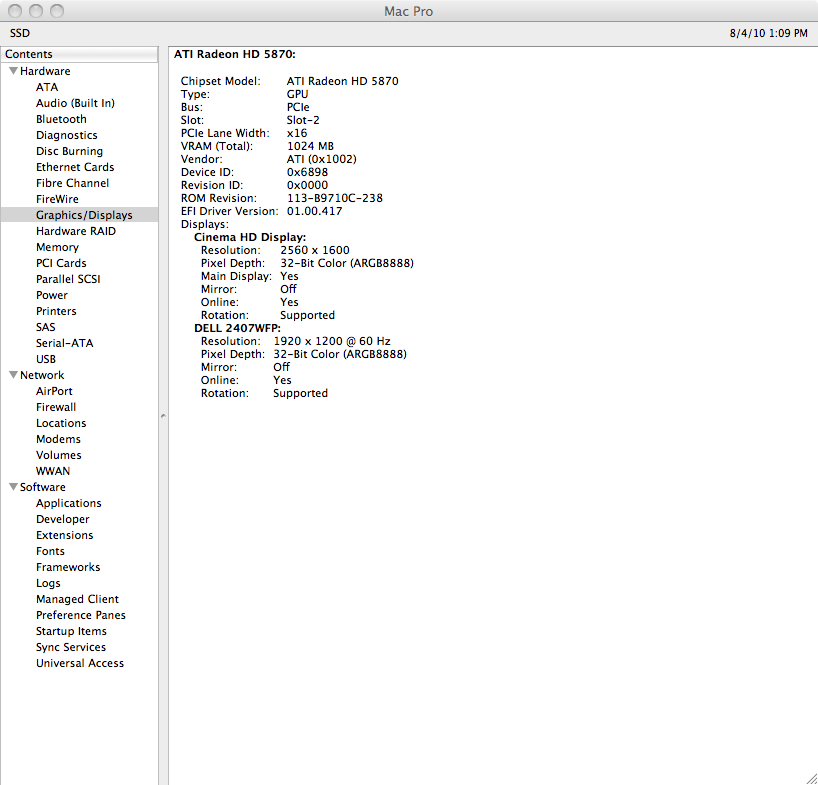This screenshot has height=785, width=818.
Task: Select Managed Client item
Action: (x=77, y=599)
